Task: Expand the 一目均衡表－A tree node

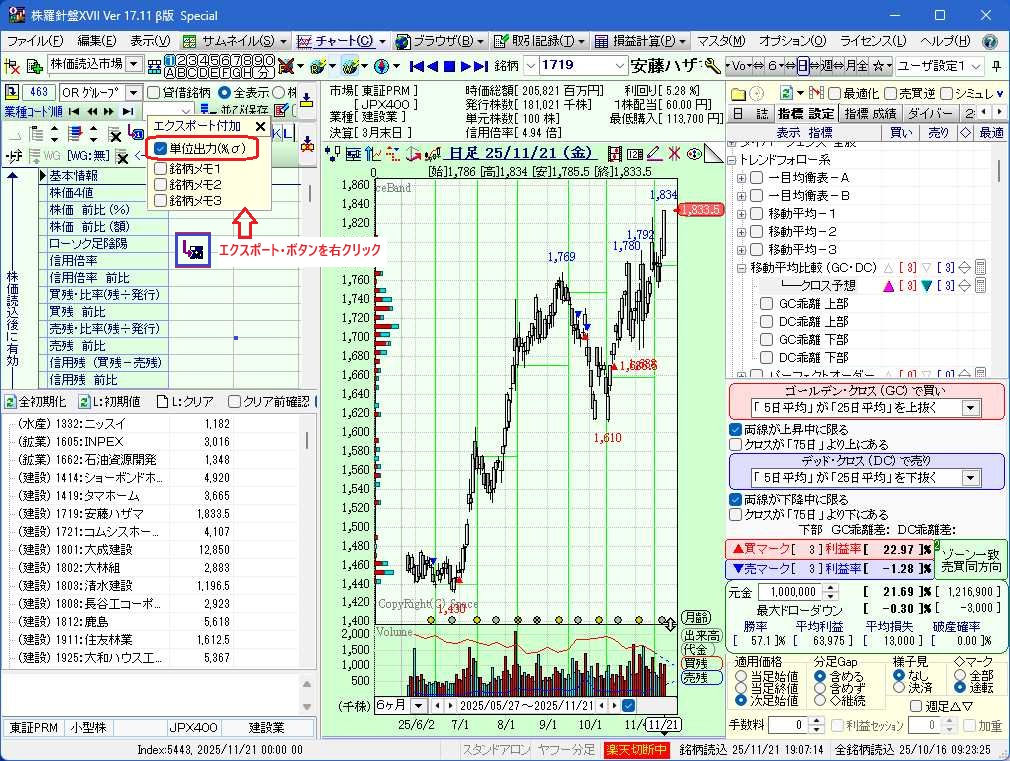Action: point(741,178)
